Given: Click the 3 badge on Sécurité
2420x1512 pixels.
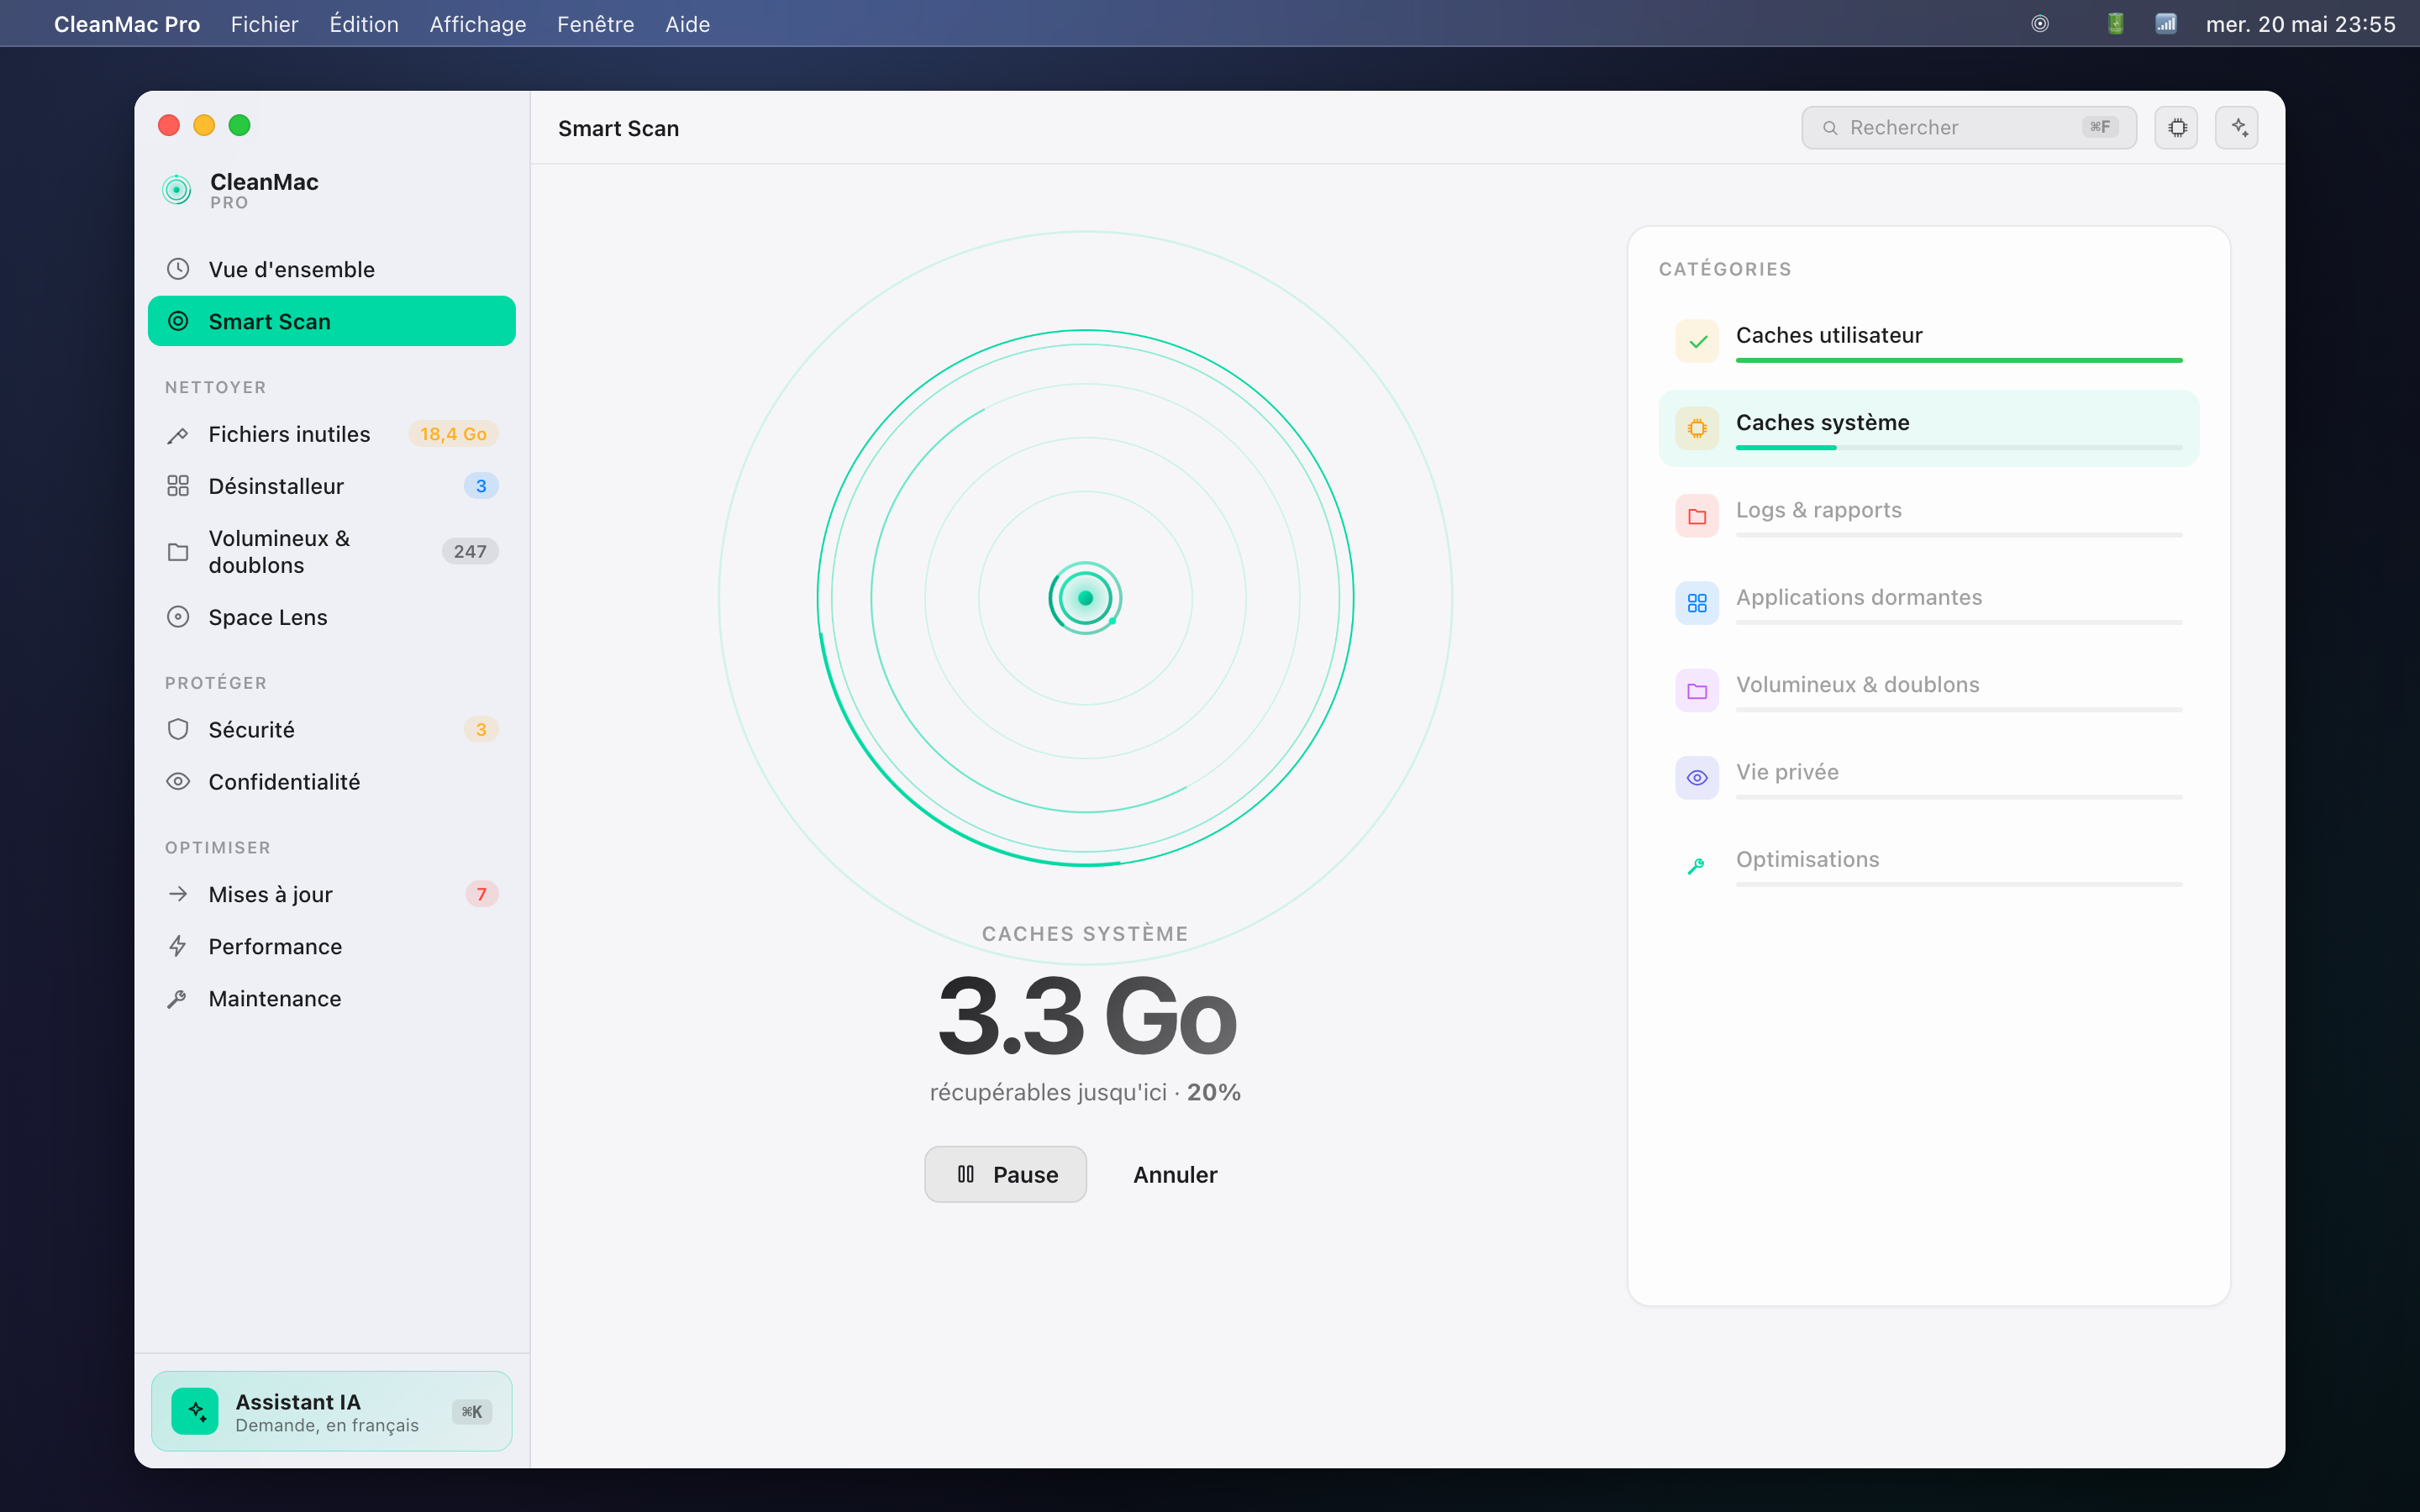Looking at the screenshot, I should click(x=481, y=730).
